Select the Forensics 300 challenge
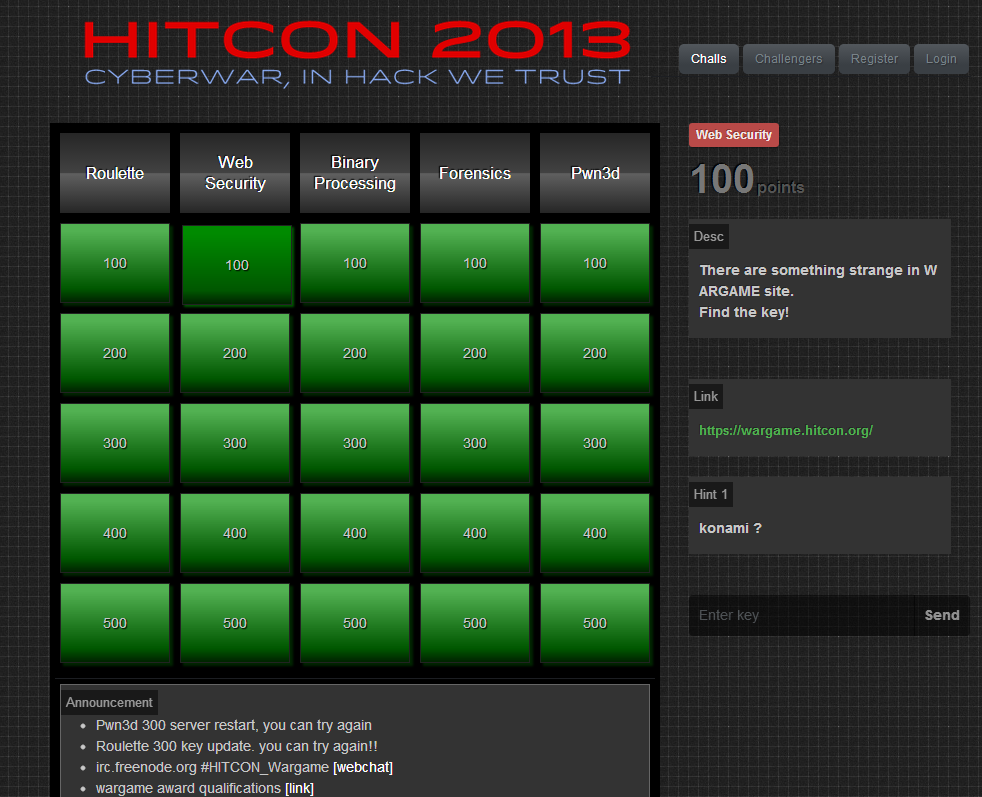Screen dimensions: 982x797 (x=475, y=443)
